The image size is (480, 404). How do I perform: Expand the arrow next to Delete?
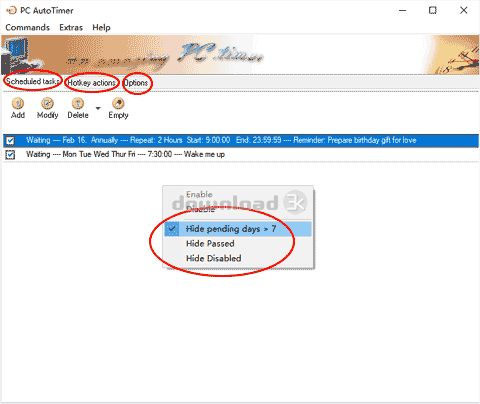pyautogui.click(x=98, y=108)
